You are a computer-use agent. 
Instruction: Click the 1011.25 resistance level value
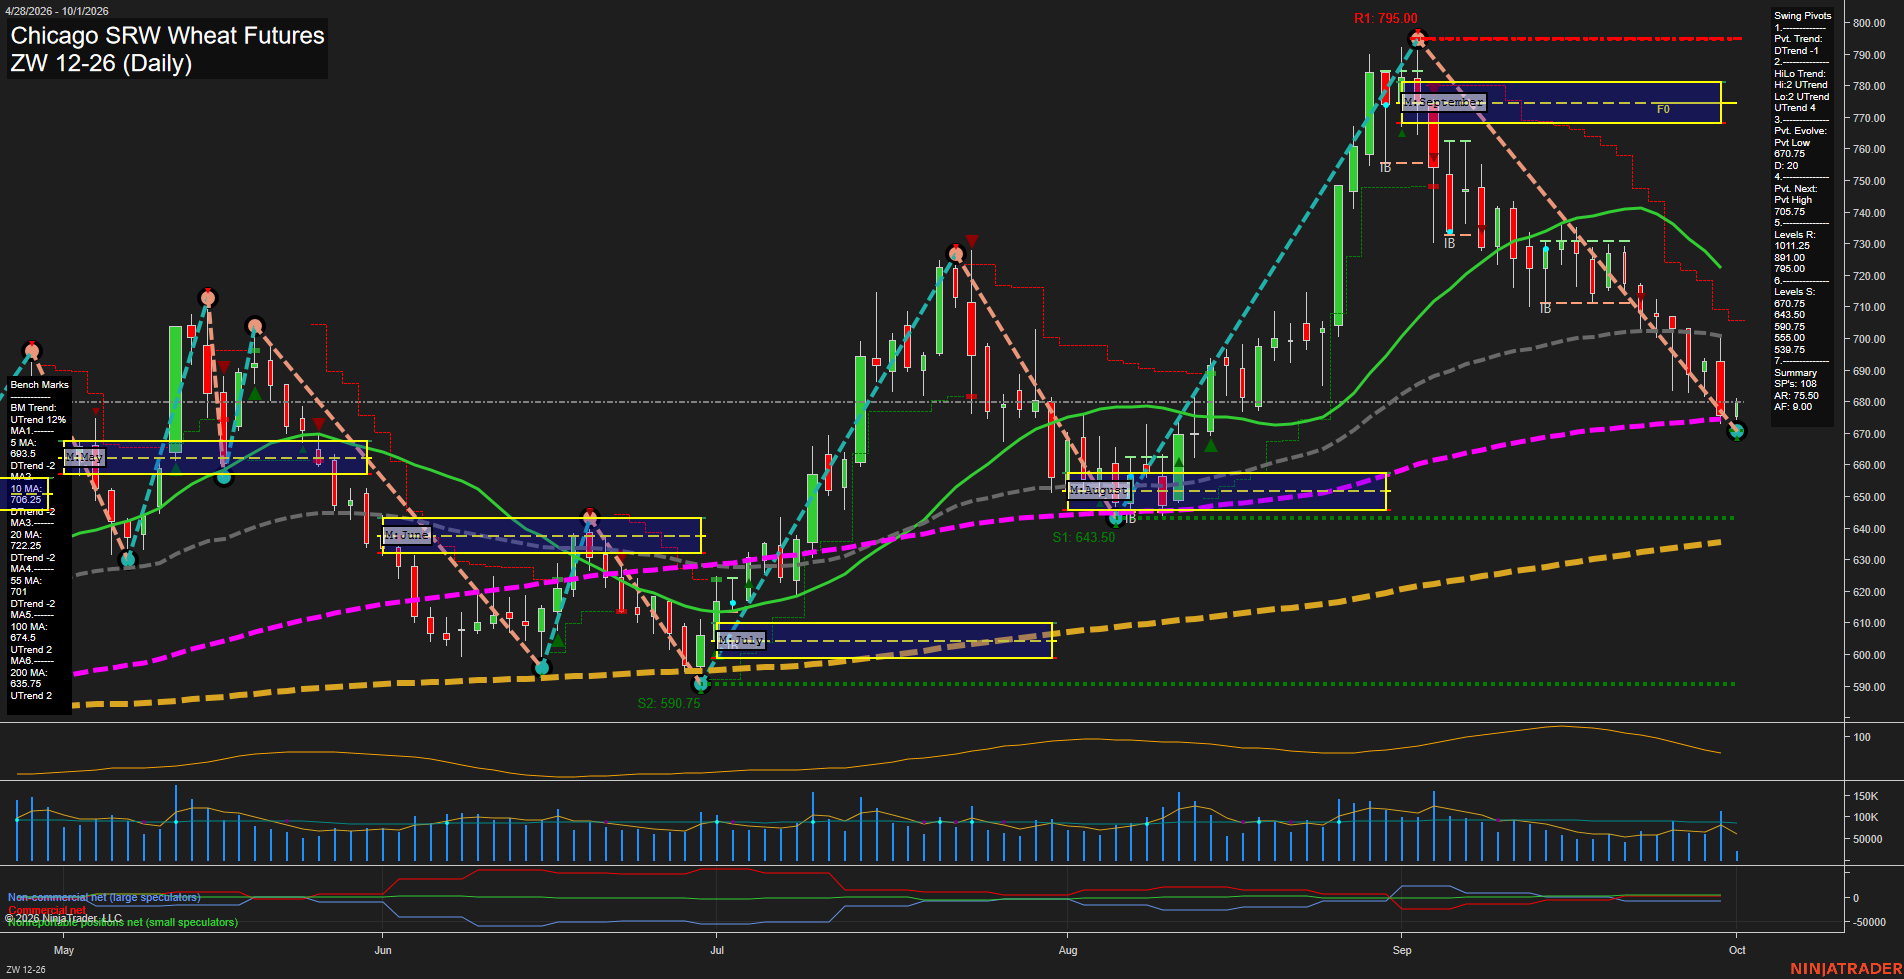1791,246
